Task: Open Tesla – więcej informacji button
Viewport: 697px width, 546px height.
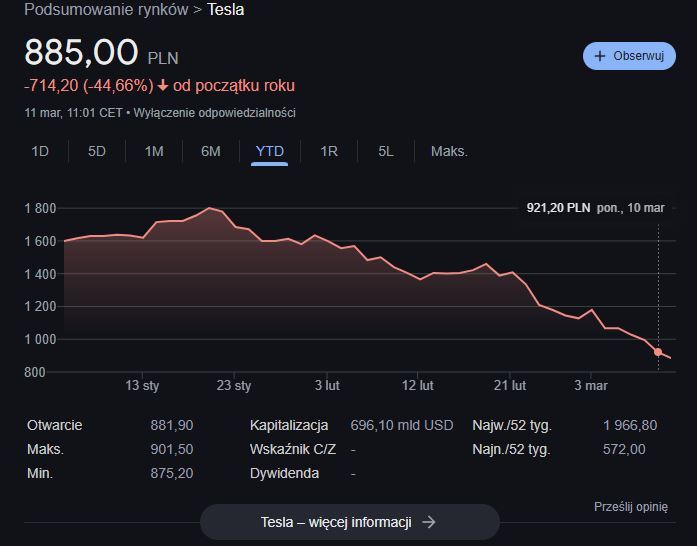Action: 349,522
